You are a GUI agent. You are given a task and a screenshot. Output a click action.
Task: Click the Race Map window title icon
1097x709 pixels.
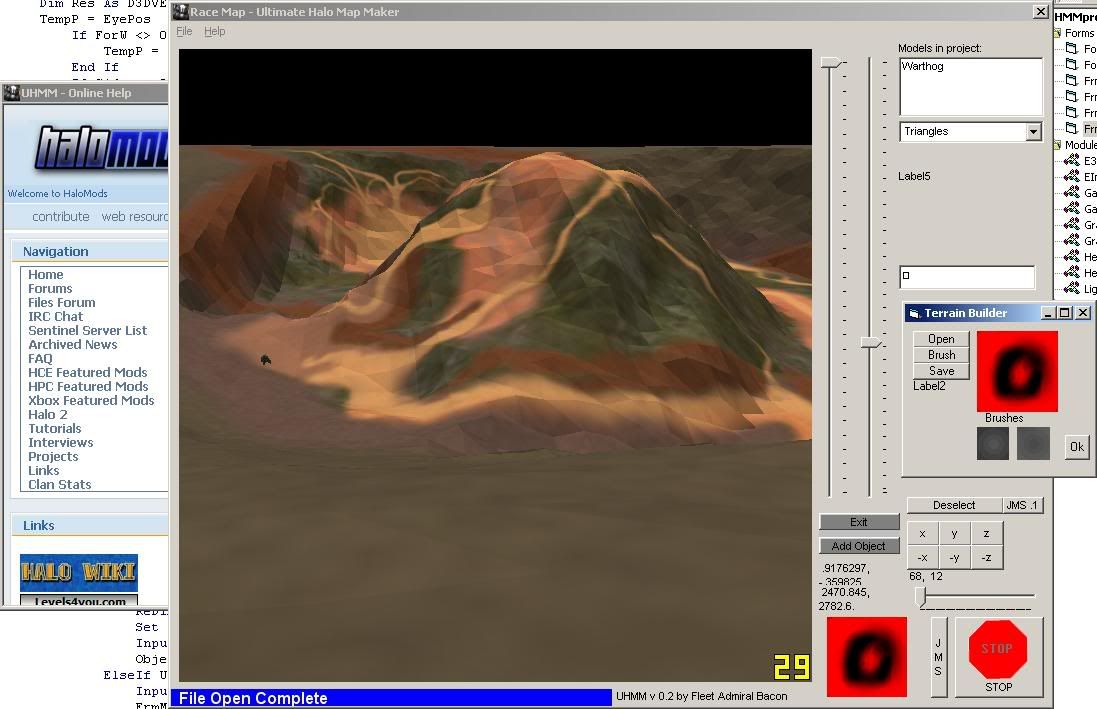click(x=181, y=12)
